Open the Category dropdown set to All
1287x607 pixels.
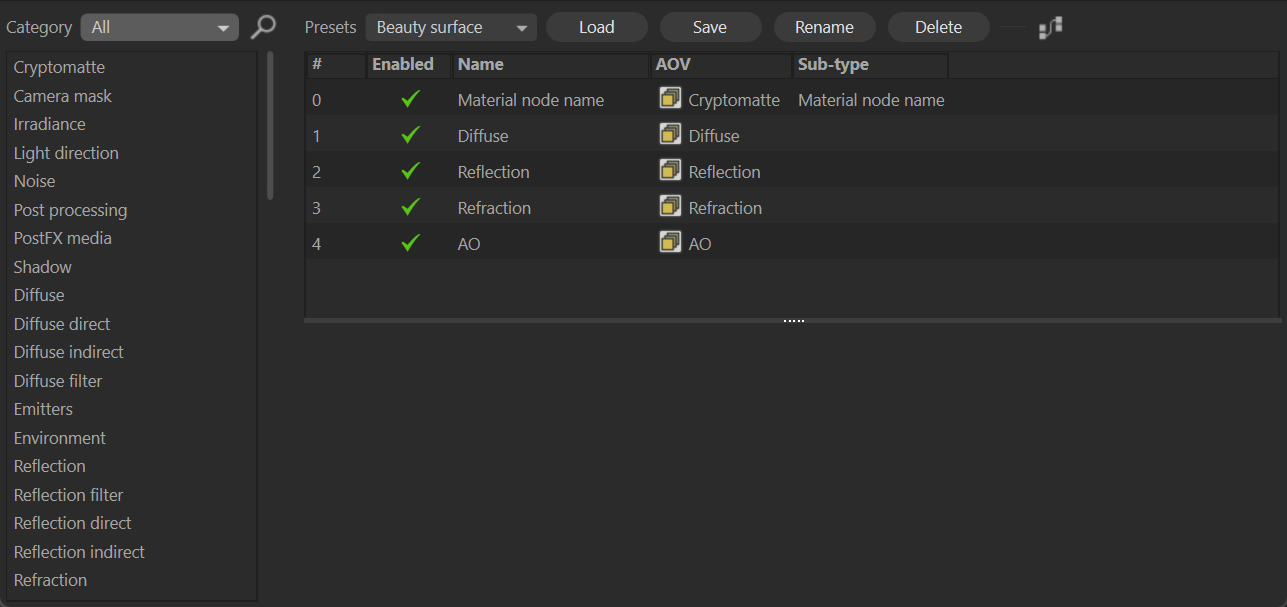pos(159,28)
